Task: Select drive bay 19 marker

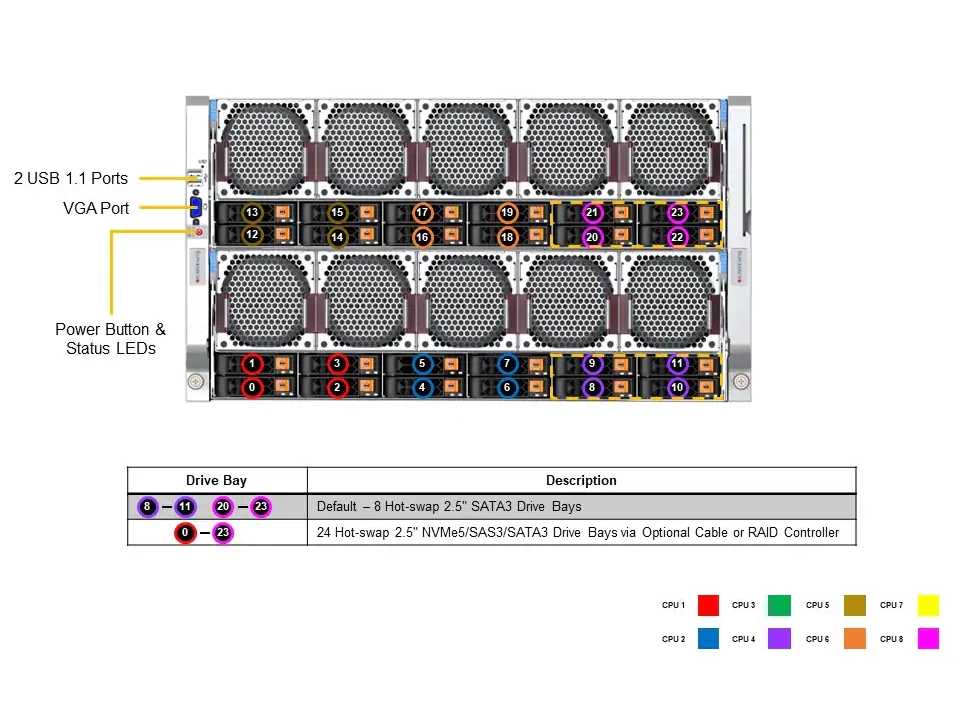Action: click(507, 212)
